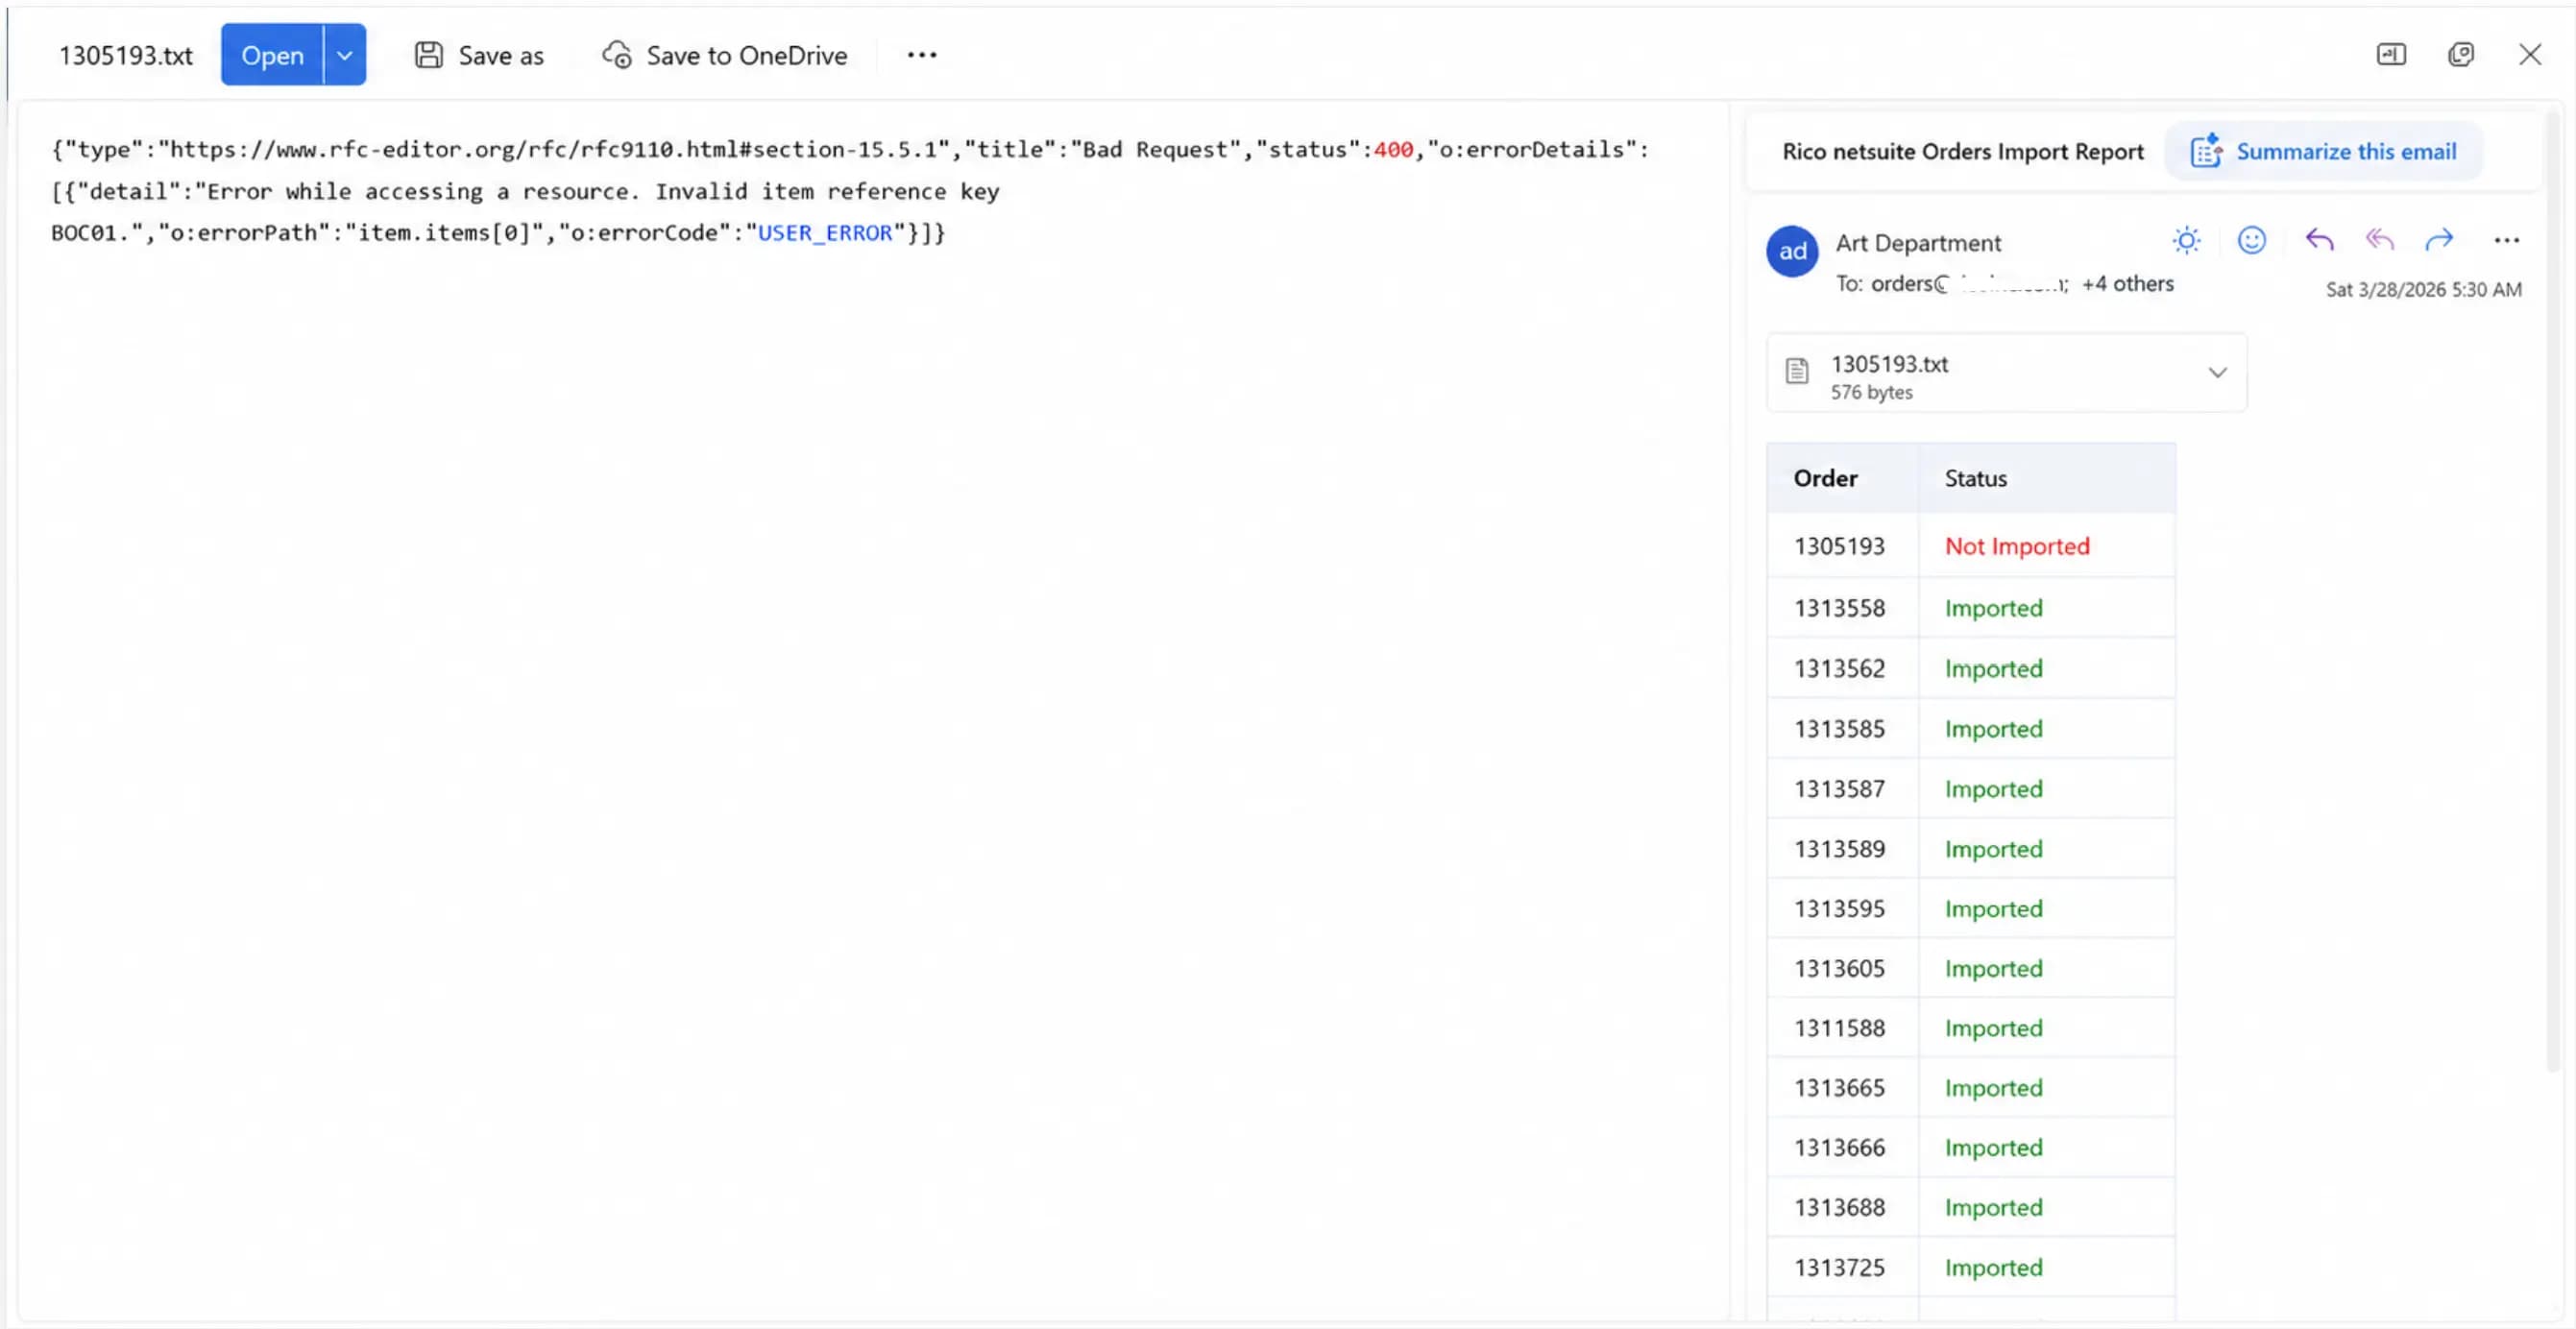This screenshot has height=1329, width=2576.
Task: Click the Save to OneDrive cloud icon
Action: pyautogui.click(x=617, y=55)
